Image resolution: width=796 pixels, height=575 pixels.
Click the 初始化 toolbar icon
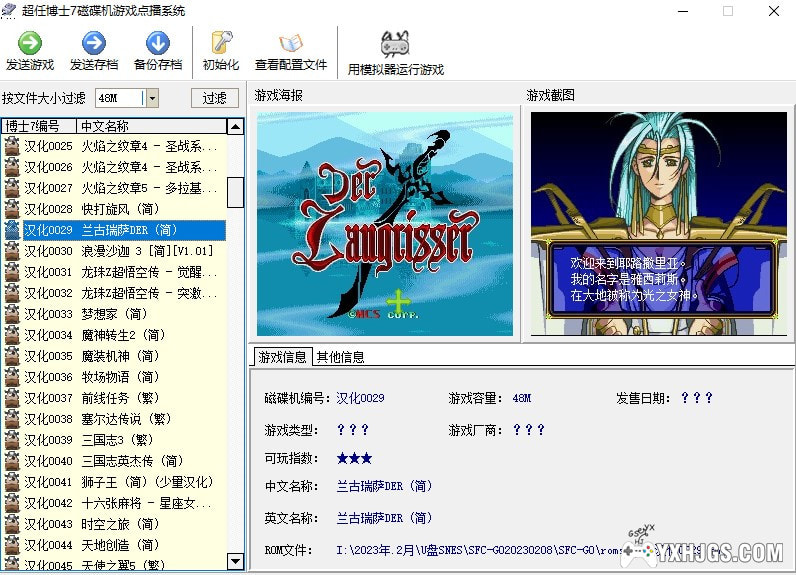pos(220,43)
